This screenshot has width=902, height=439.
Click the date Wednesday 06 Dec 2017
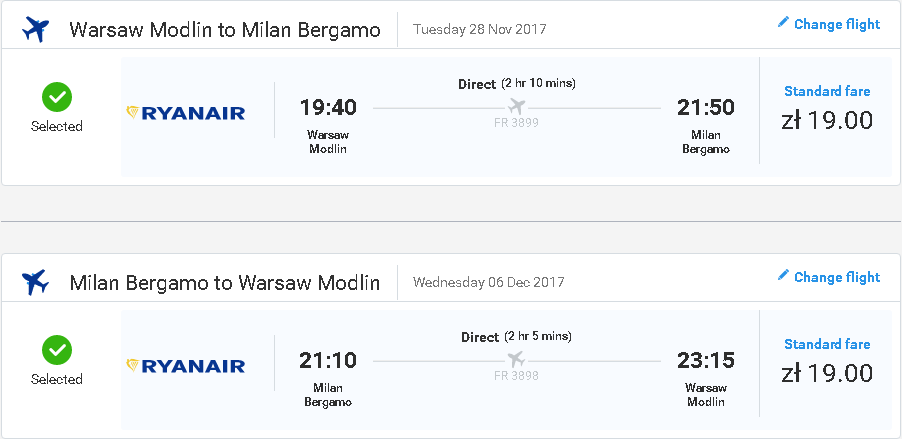coord(488,282)
